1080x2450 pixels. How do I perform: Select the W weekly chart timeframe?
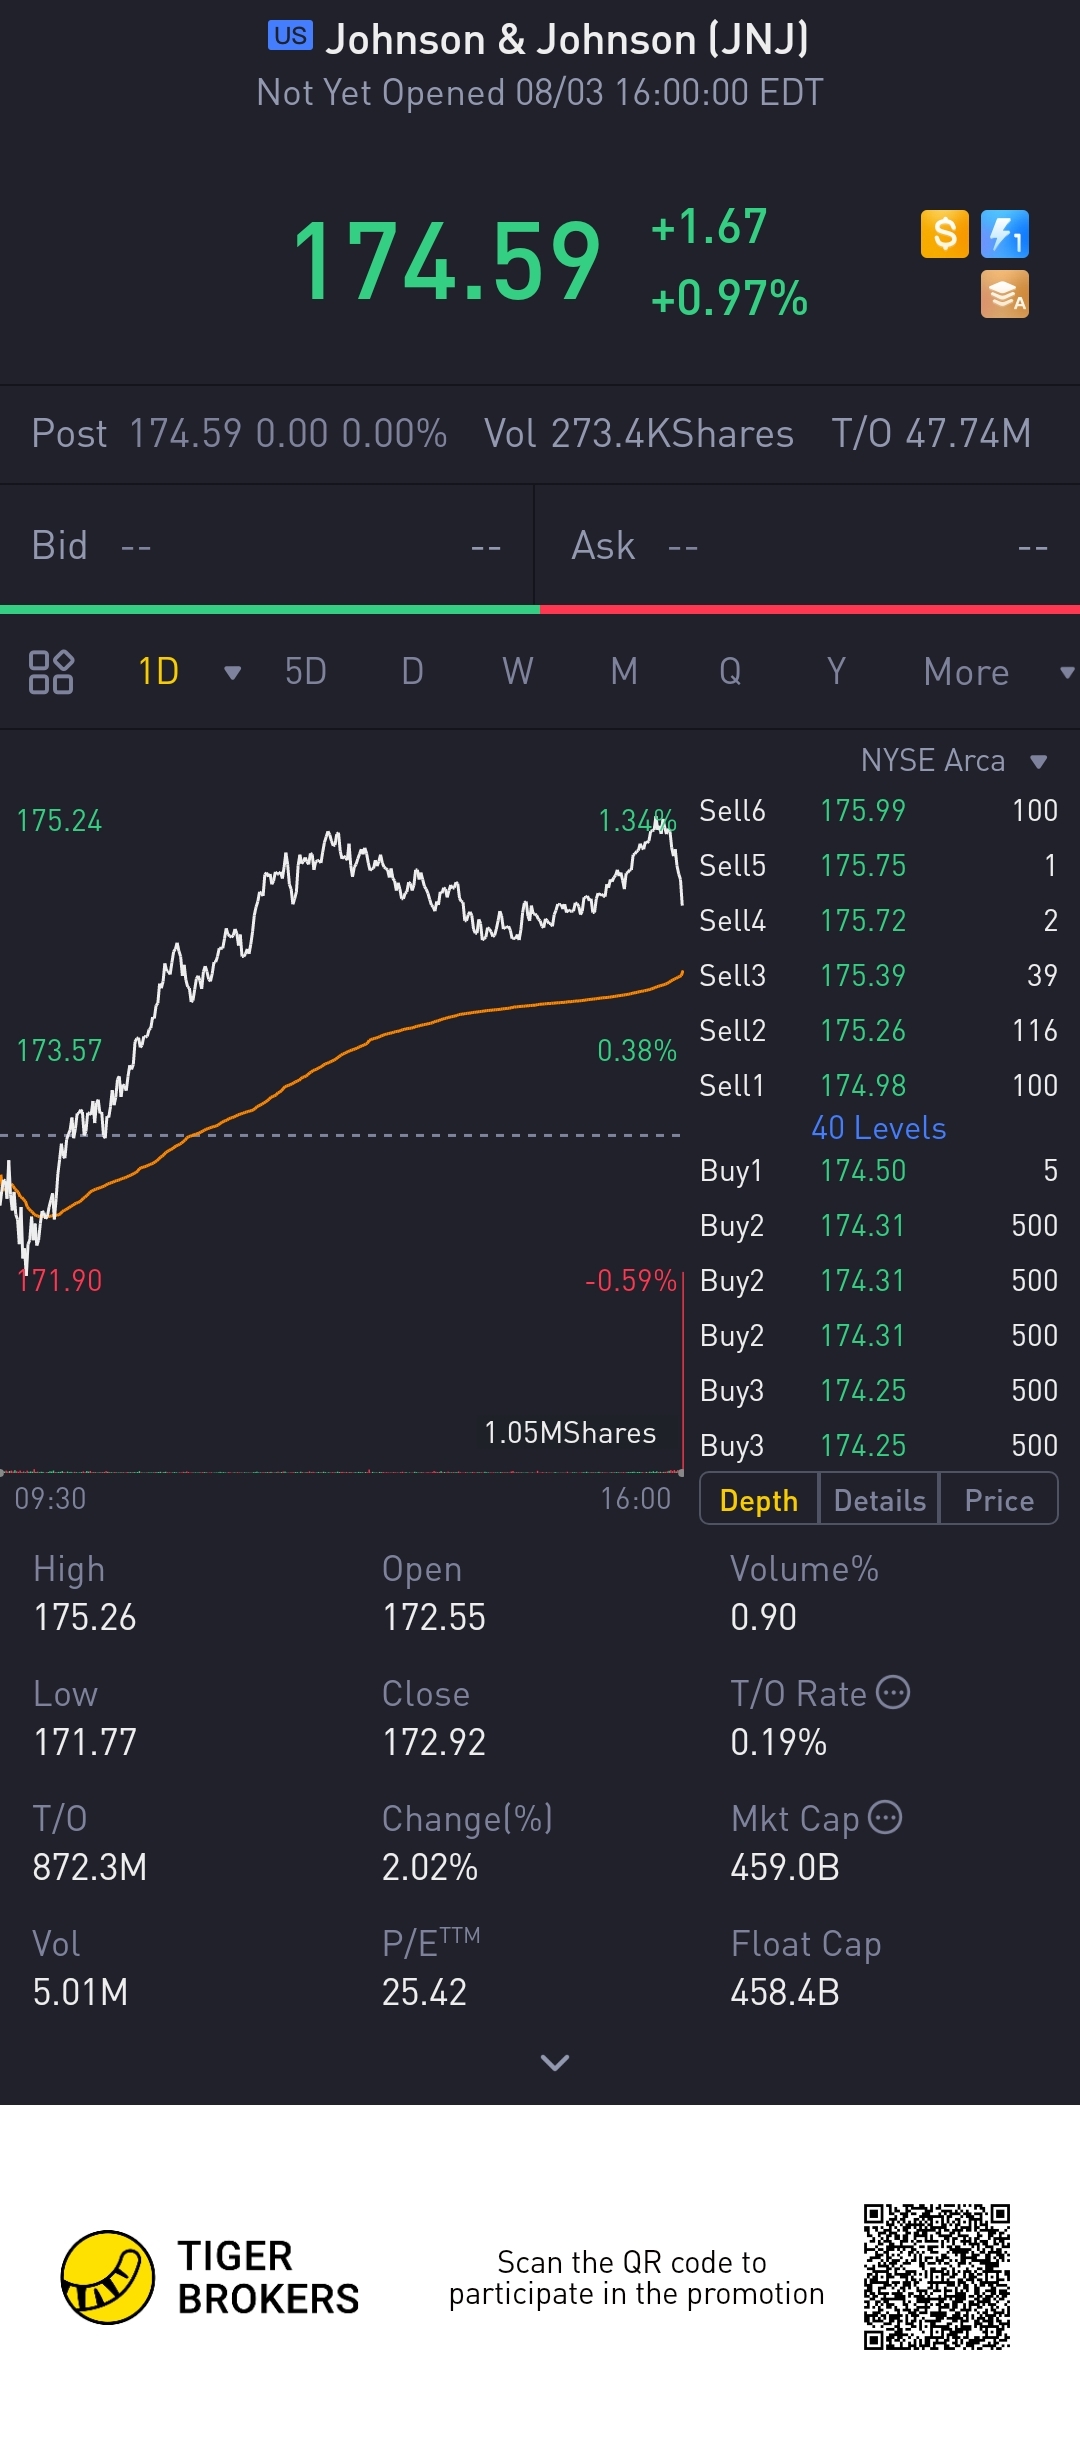click(x=517, y=672)
